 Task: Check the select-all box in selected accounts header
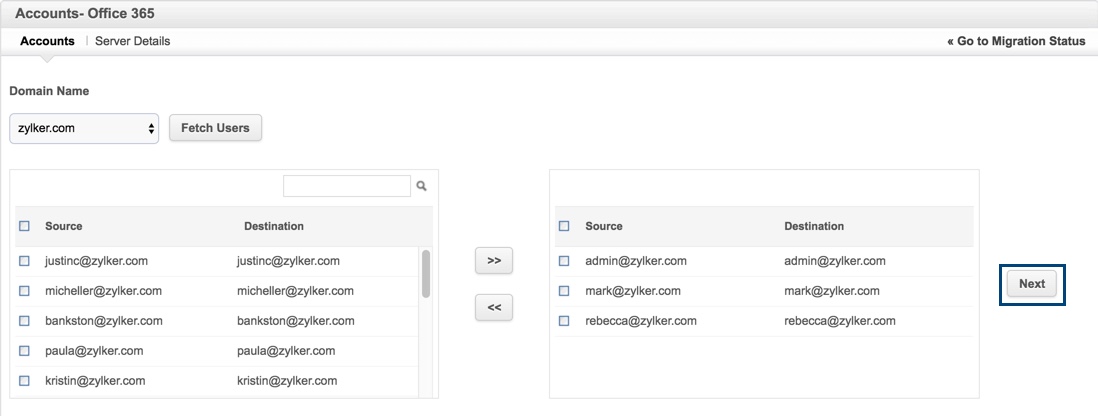coord(564,226)
